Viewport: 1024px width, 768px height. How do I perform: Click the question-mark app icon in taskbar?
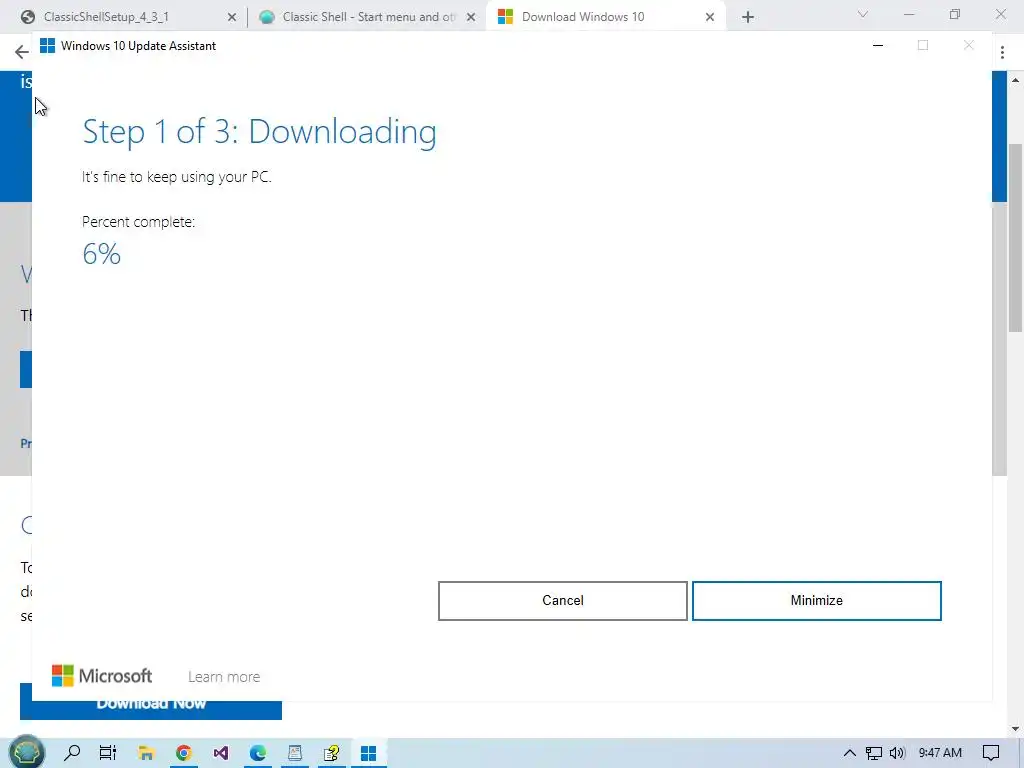pyautogui.click(x=332, y=753)
